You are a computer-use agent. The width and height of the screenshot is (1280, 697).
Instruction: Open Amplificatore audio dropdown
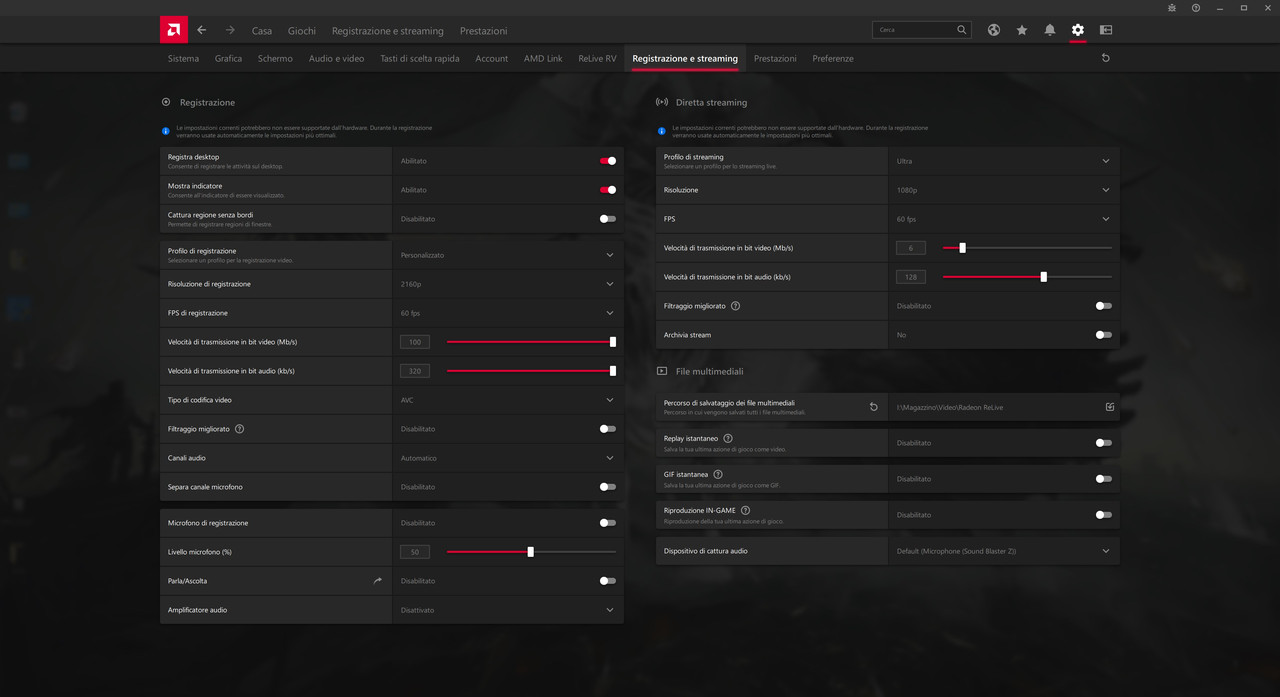508,610
